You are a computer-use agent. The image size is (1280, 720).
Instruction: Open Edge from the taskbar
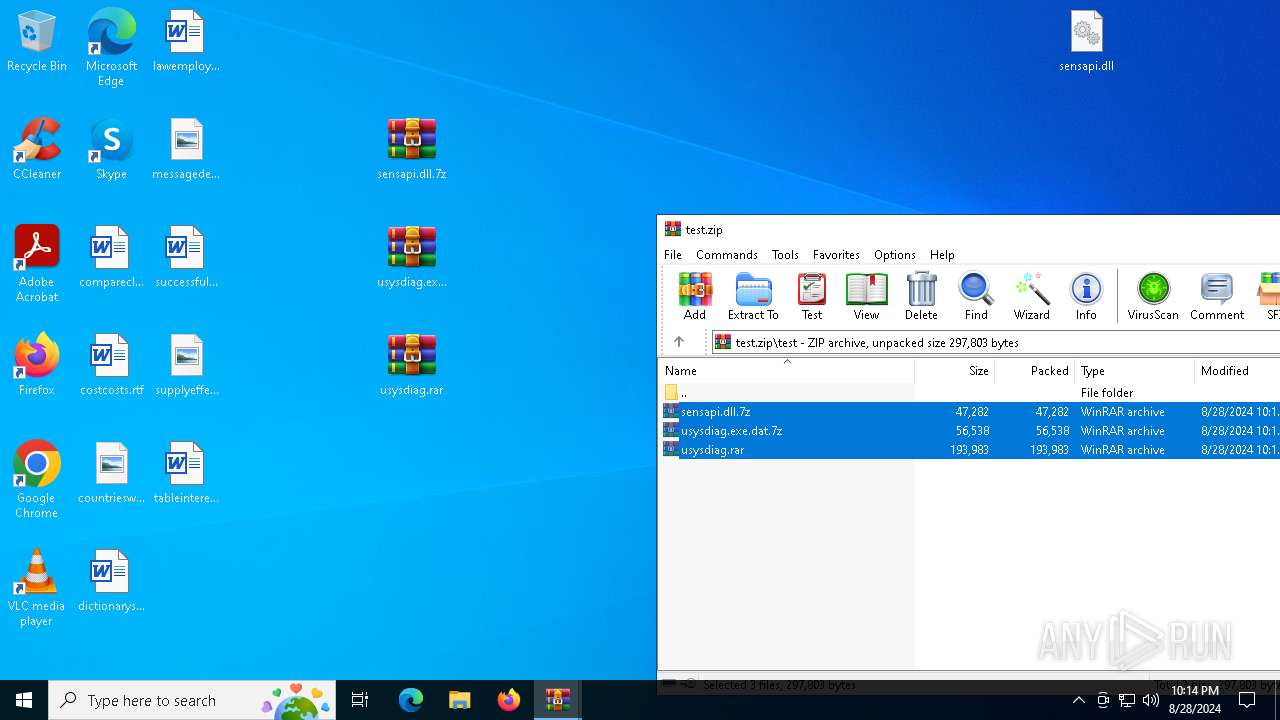tap(411, 700)
